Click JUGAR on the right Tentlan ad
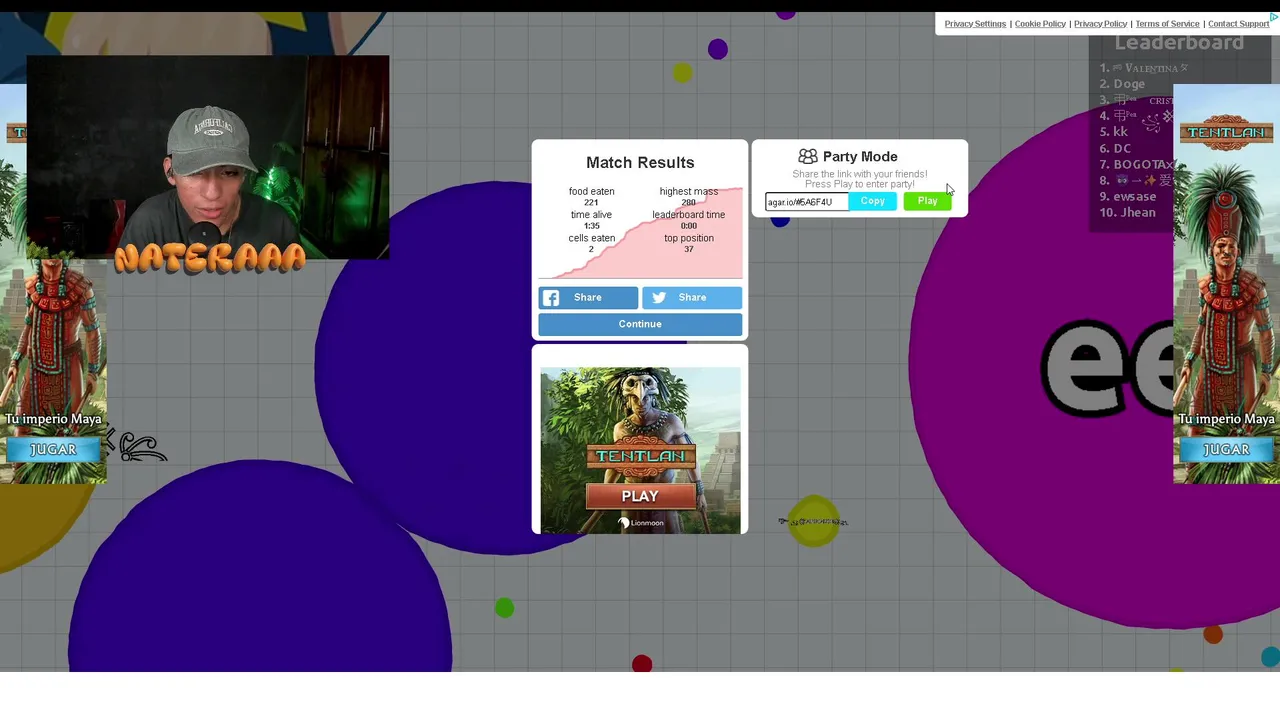Screen dimensions: 1280x720 click(x=1226, y=450)
